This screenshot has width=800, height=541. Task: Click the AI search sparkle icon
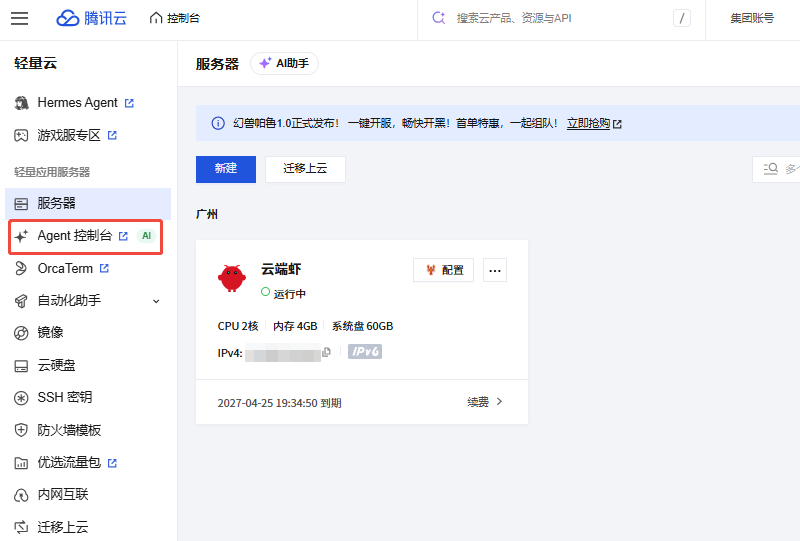(439, 18)
